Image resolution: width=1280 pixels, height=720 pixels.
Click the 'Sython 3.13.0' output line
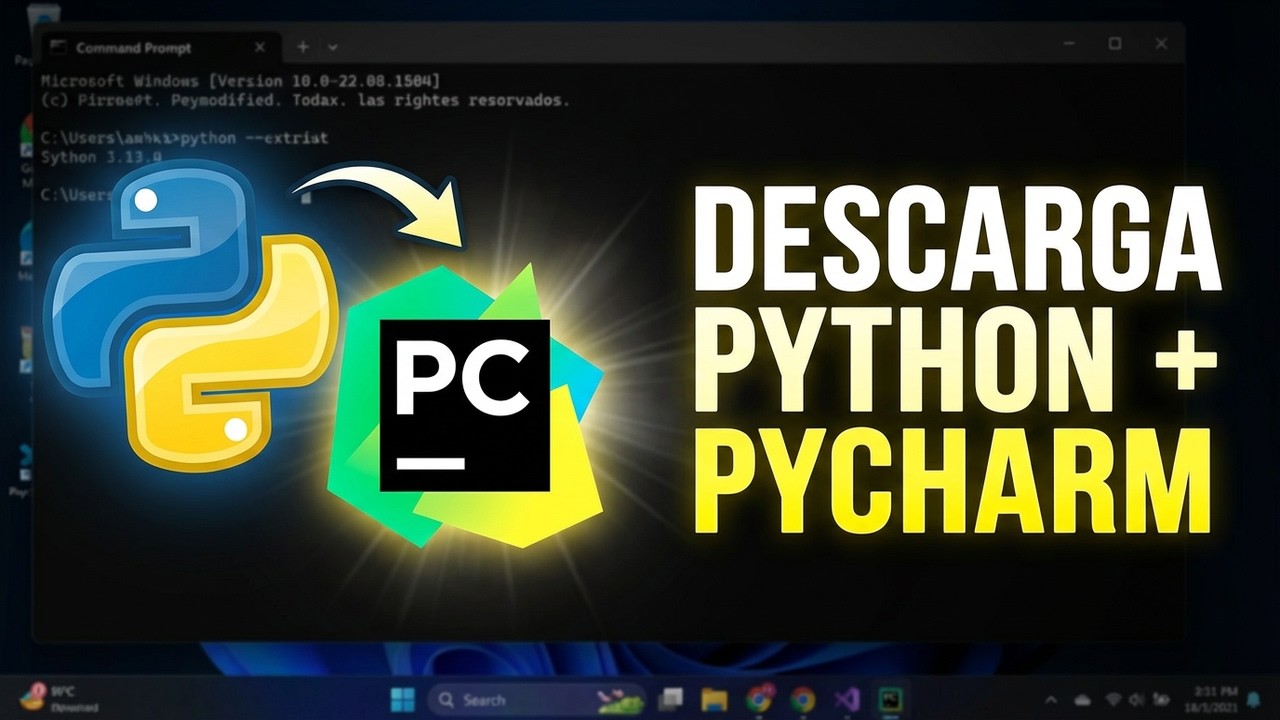[x=101, y=158]
